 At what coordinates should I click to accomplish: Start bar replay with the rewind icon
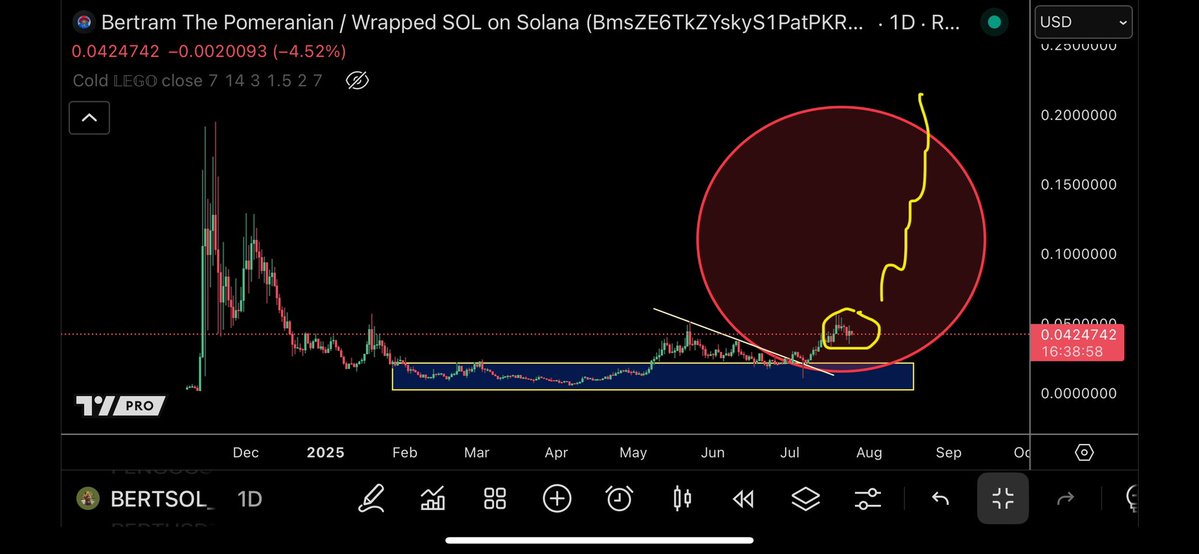[743, 500]
